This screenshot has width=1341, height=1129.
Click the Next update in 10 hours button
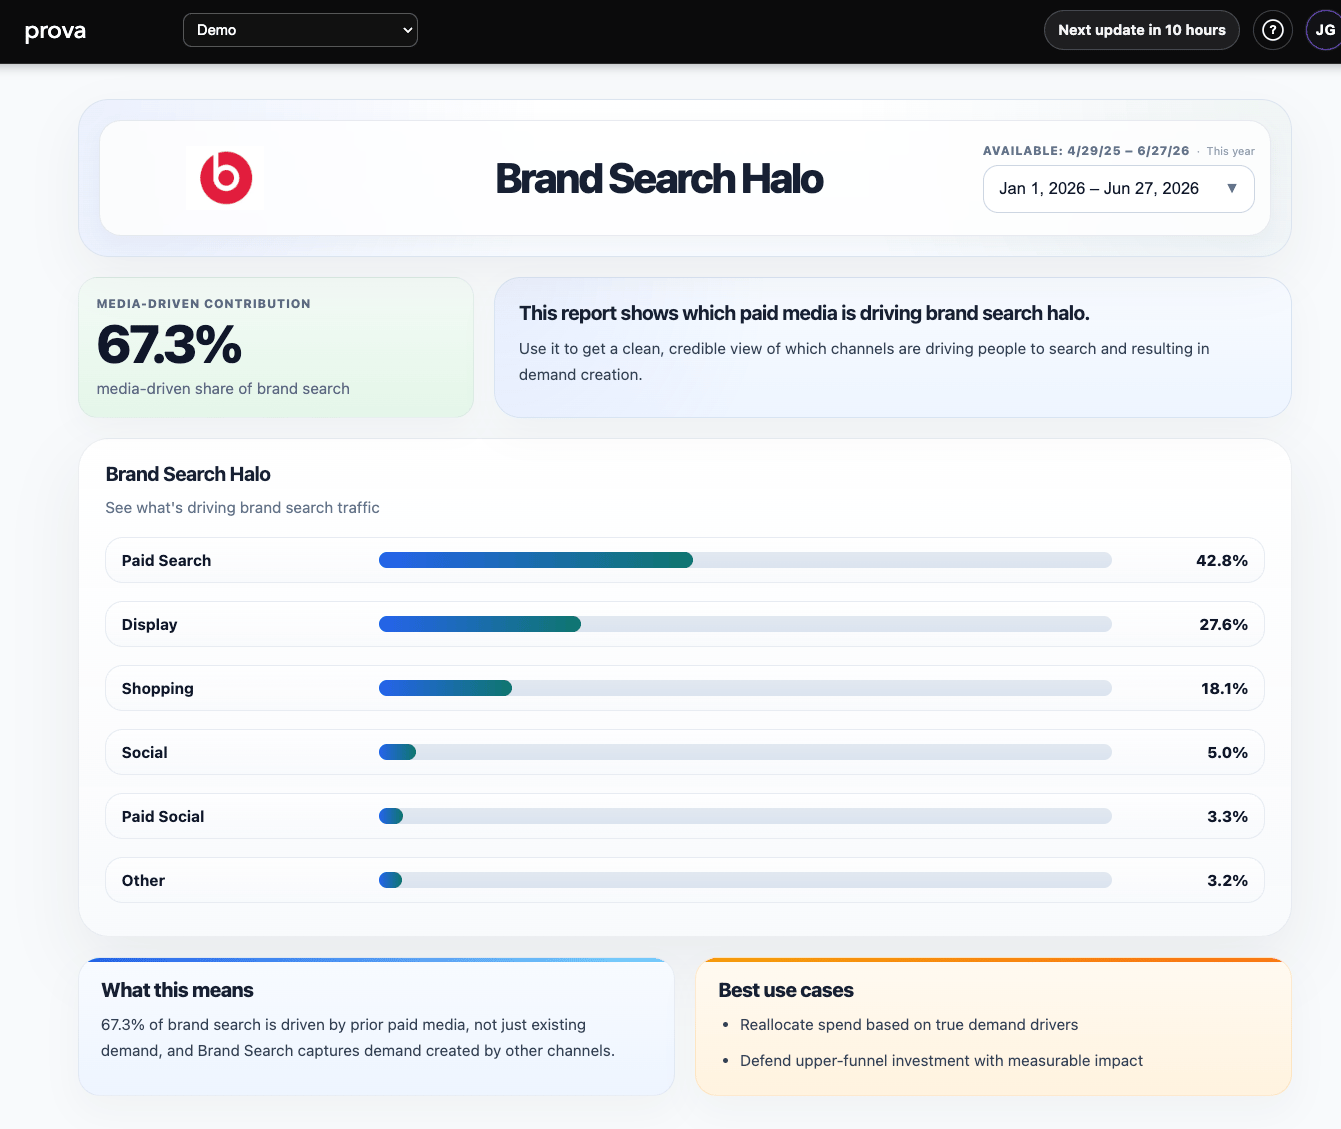click(x=1142, y=30)
